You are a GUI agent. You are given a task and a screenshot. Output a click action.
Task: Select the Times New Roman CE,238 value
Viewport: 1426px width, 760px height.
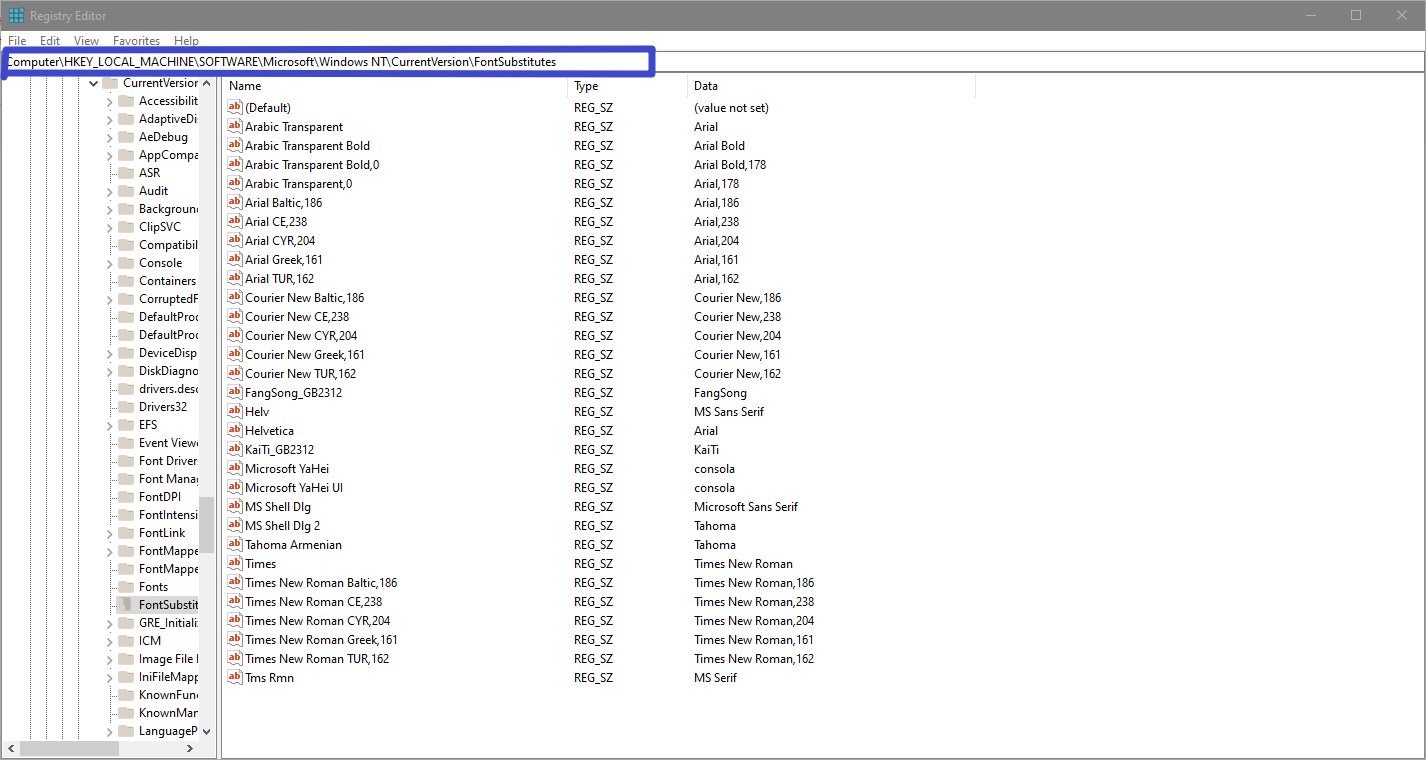313,601
